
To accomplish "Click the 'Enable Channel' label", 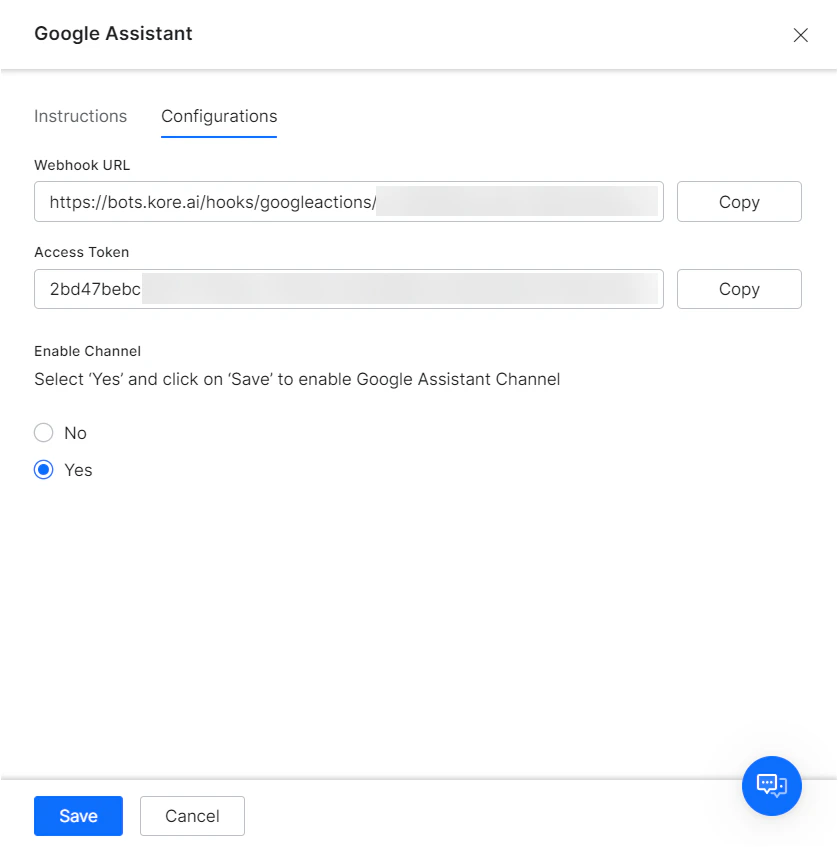I will (87, 351).
